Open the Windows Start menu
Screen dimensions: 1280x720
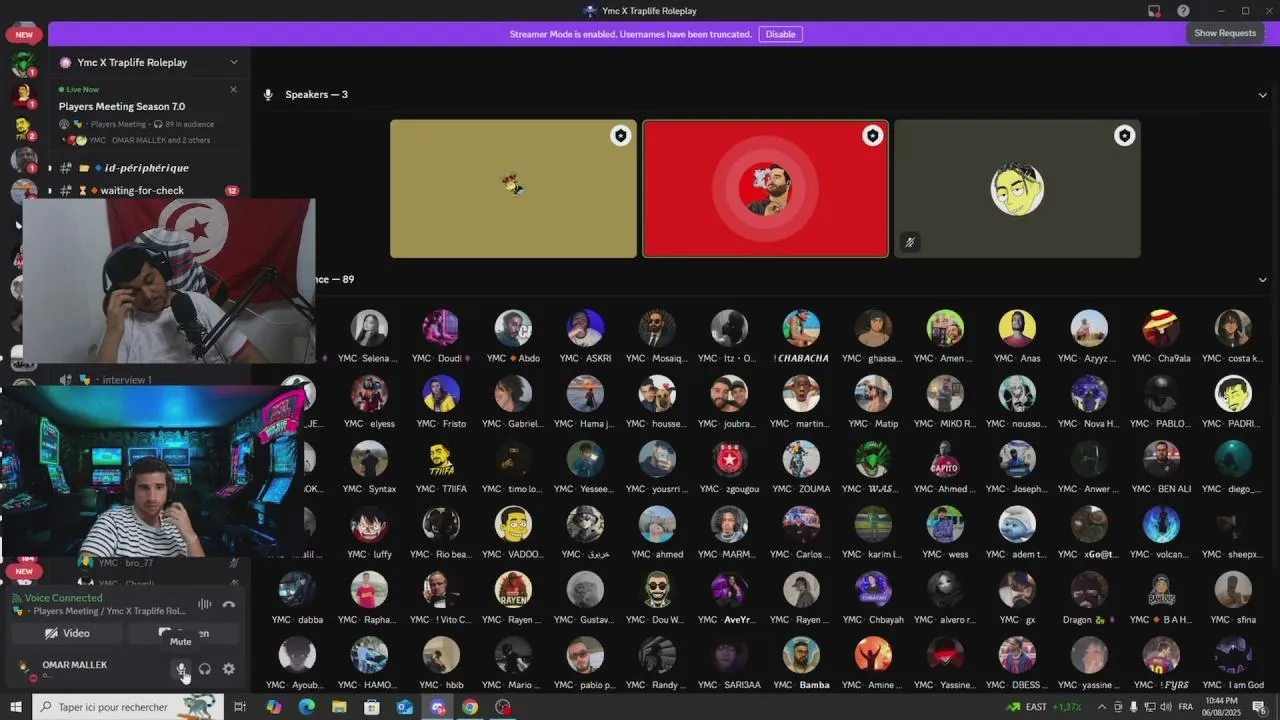click(16, 707)
